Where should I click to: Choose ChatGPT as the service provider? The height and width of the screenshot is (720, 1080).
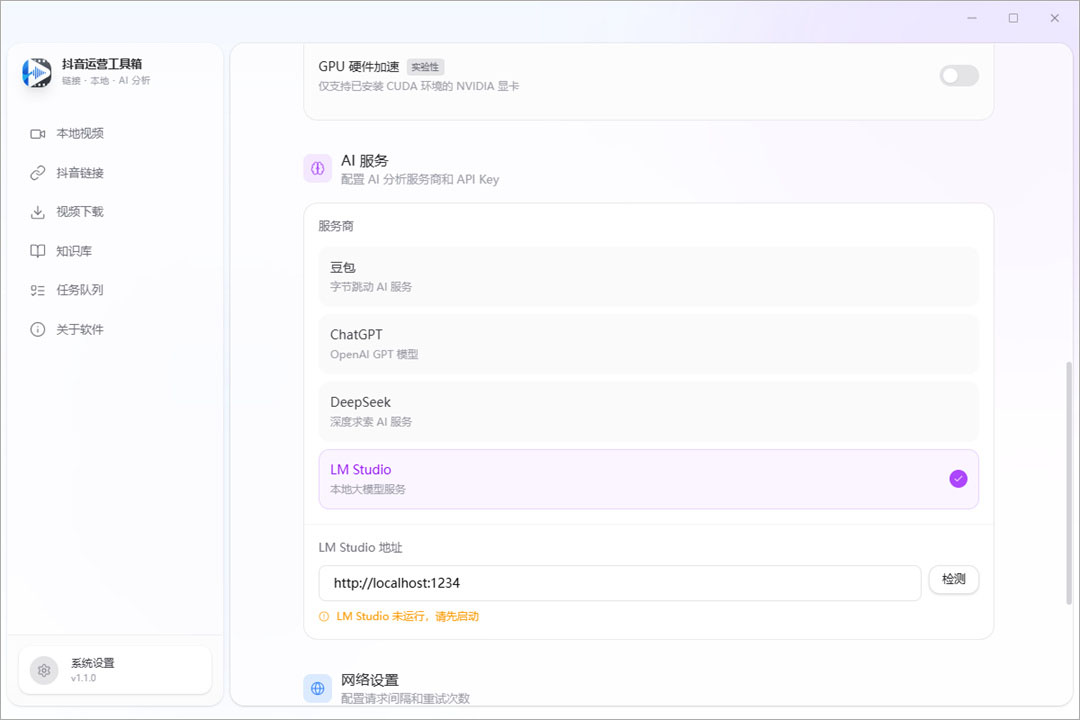648,342
